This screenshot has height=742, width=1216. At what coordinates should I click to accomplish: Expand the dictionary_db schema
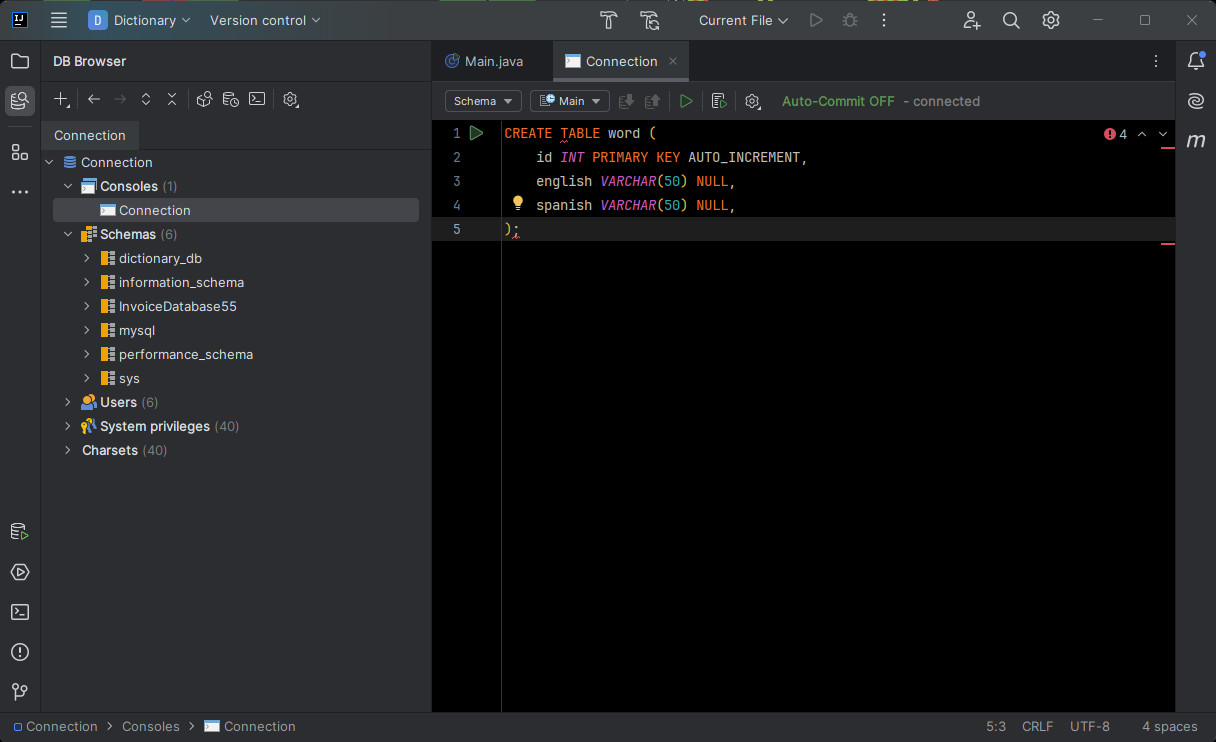(86, 258)
